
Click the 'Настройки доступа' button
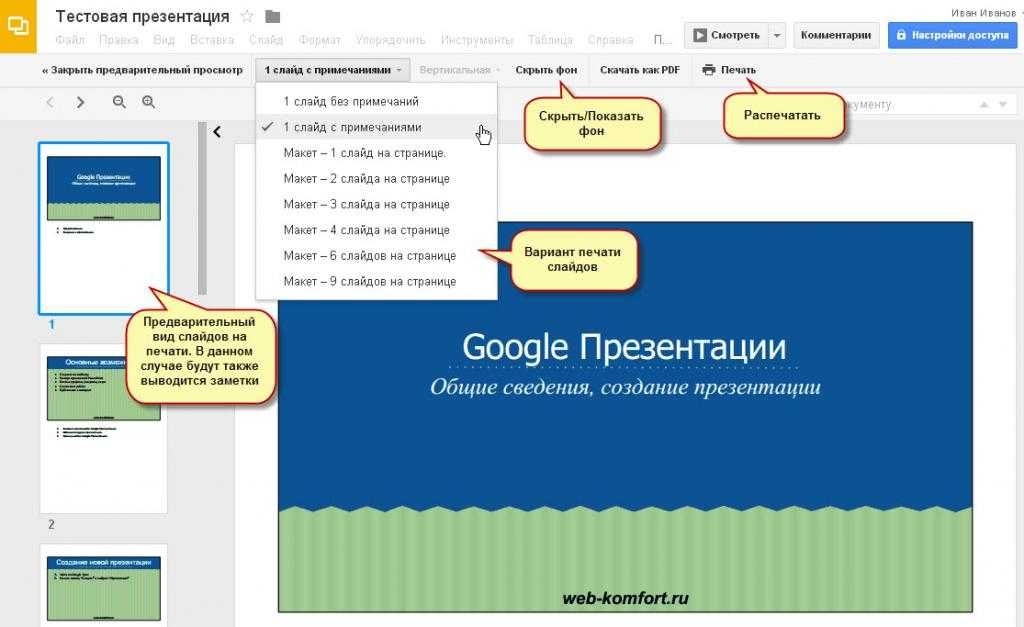click(952, 35)
